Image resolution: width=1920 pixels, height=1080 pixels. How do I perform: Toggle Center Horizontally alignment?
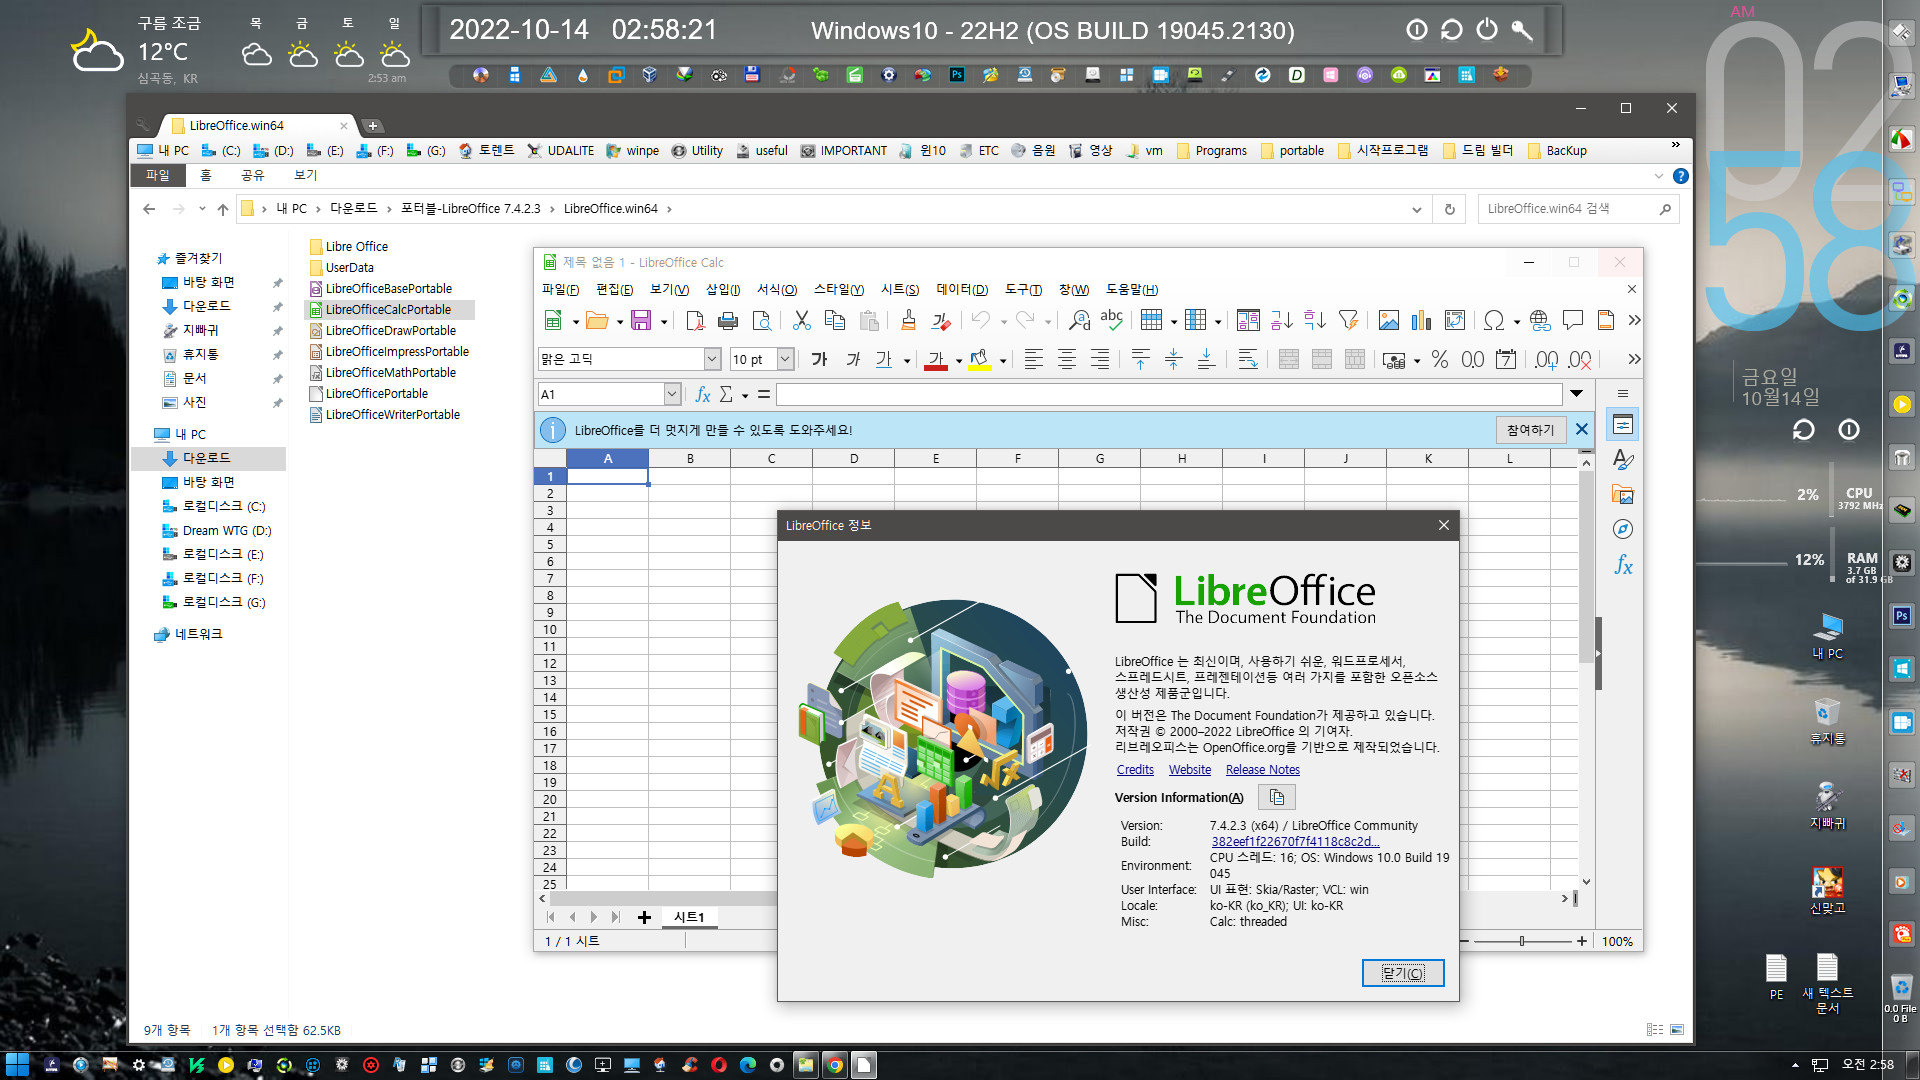tap(1067, 359)
